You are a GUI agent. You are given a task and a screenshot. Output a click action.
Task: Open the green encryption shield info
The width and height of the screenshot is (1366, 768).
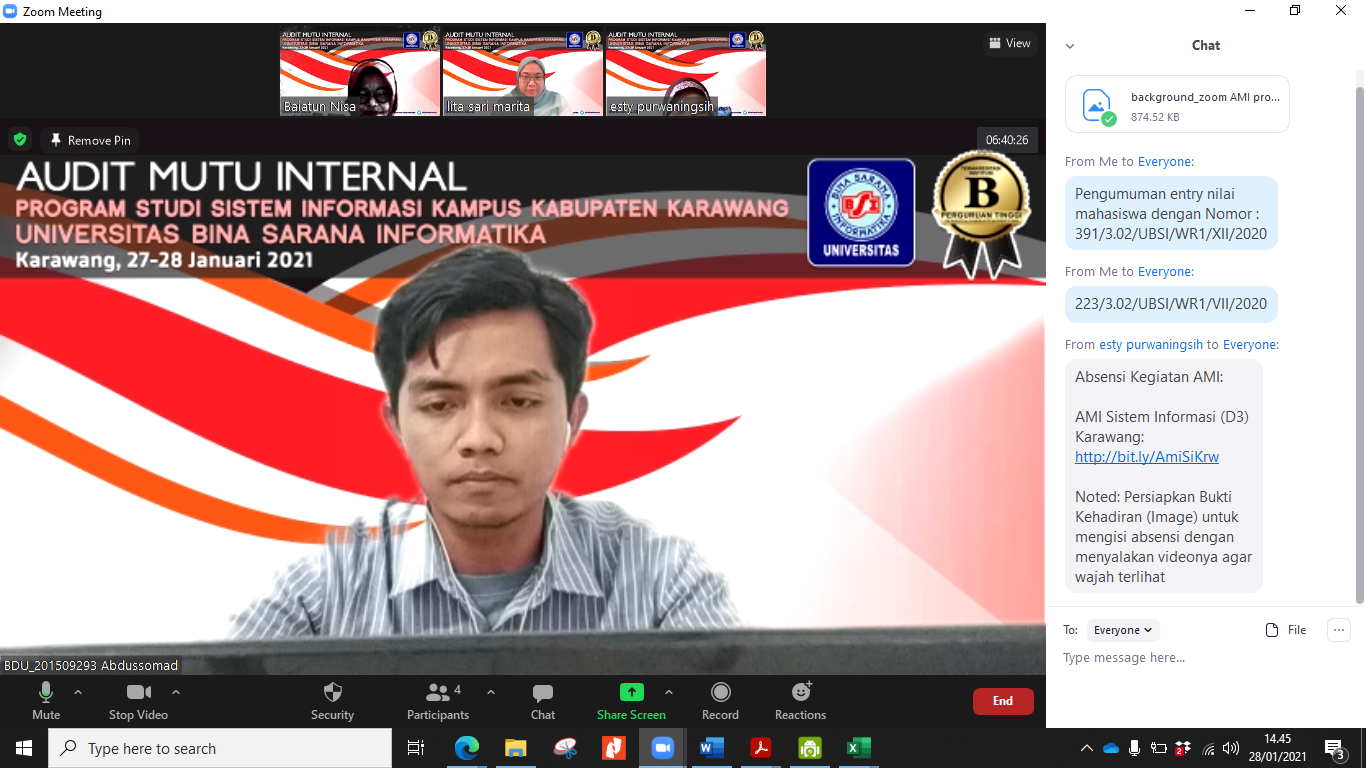(20, 140)
